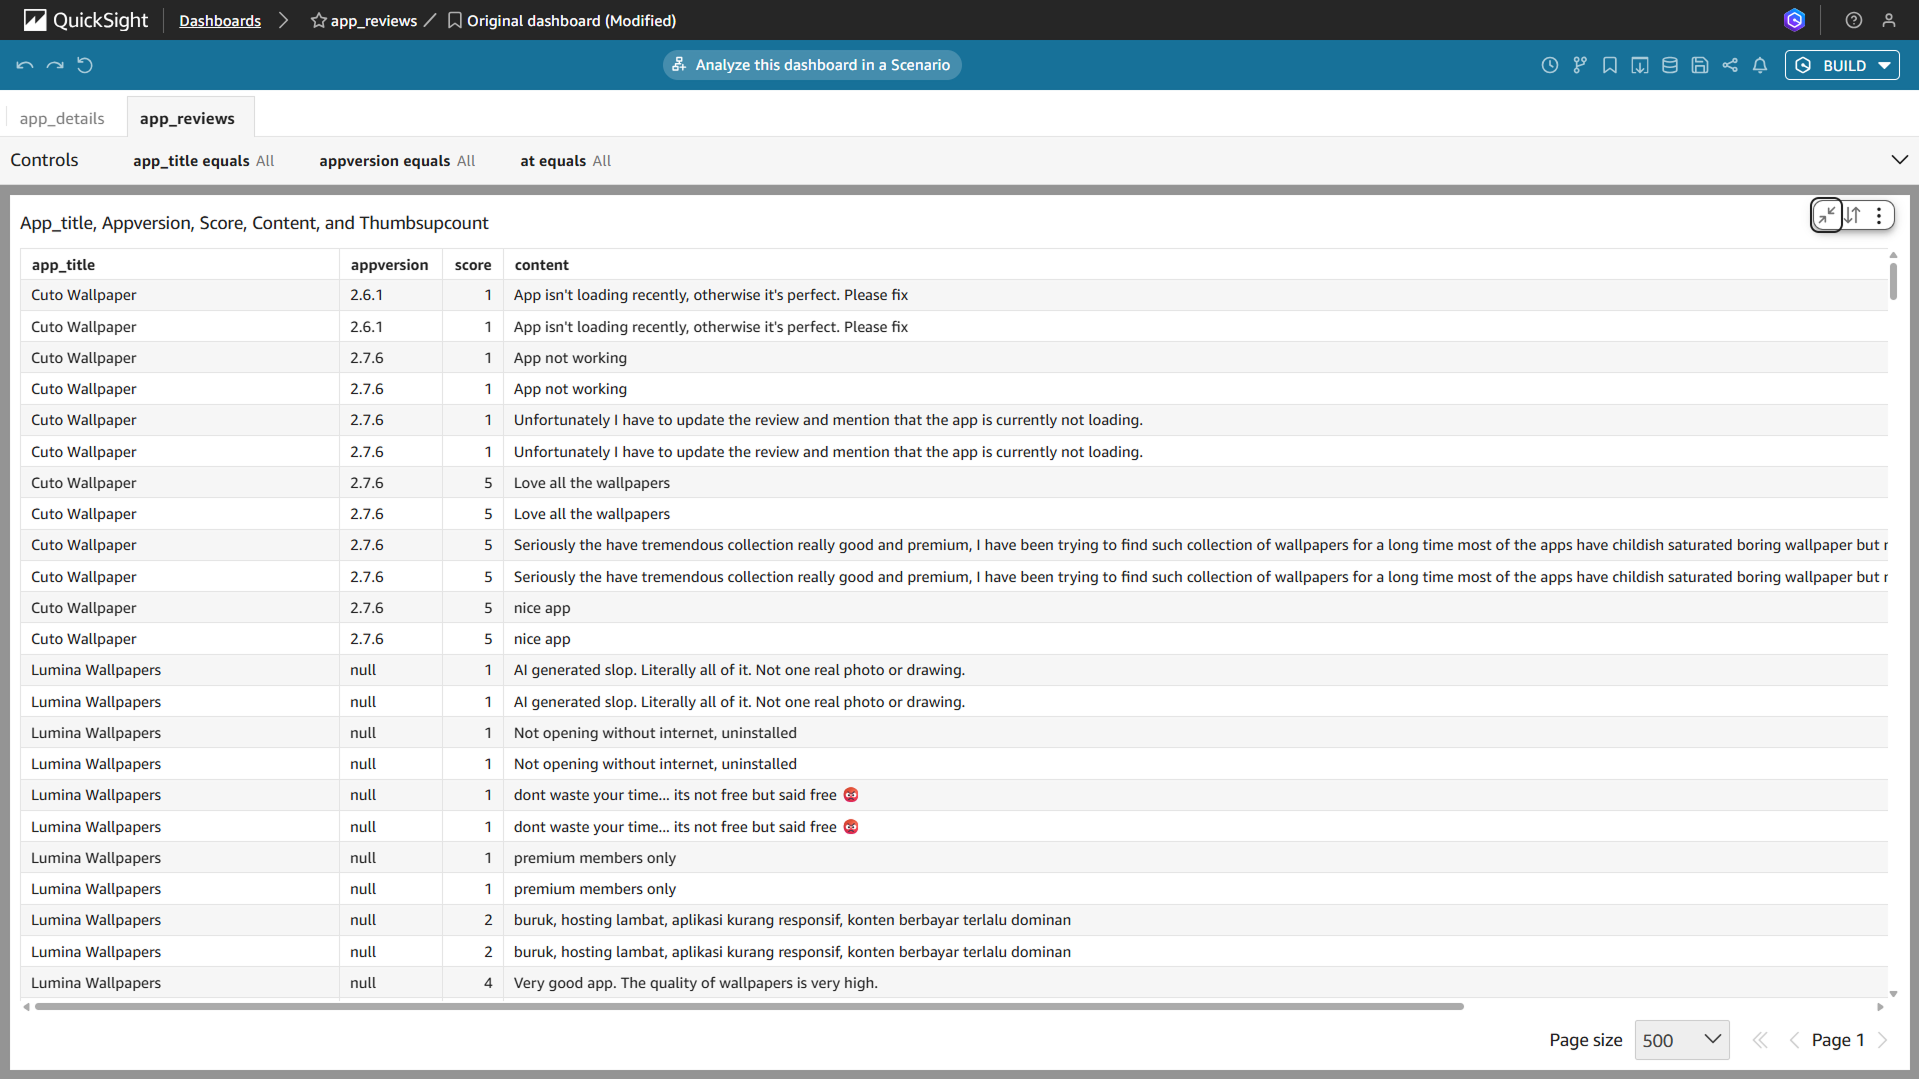The width and height of the screenshot is (1919, 1079).
Task: Click the redo arrow icon
Action: (x=55, y=65)
